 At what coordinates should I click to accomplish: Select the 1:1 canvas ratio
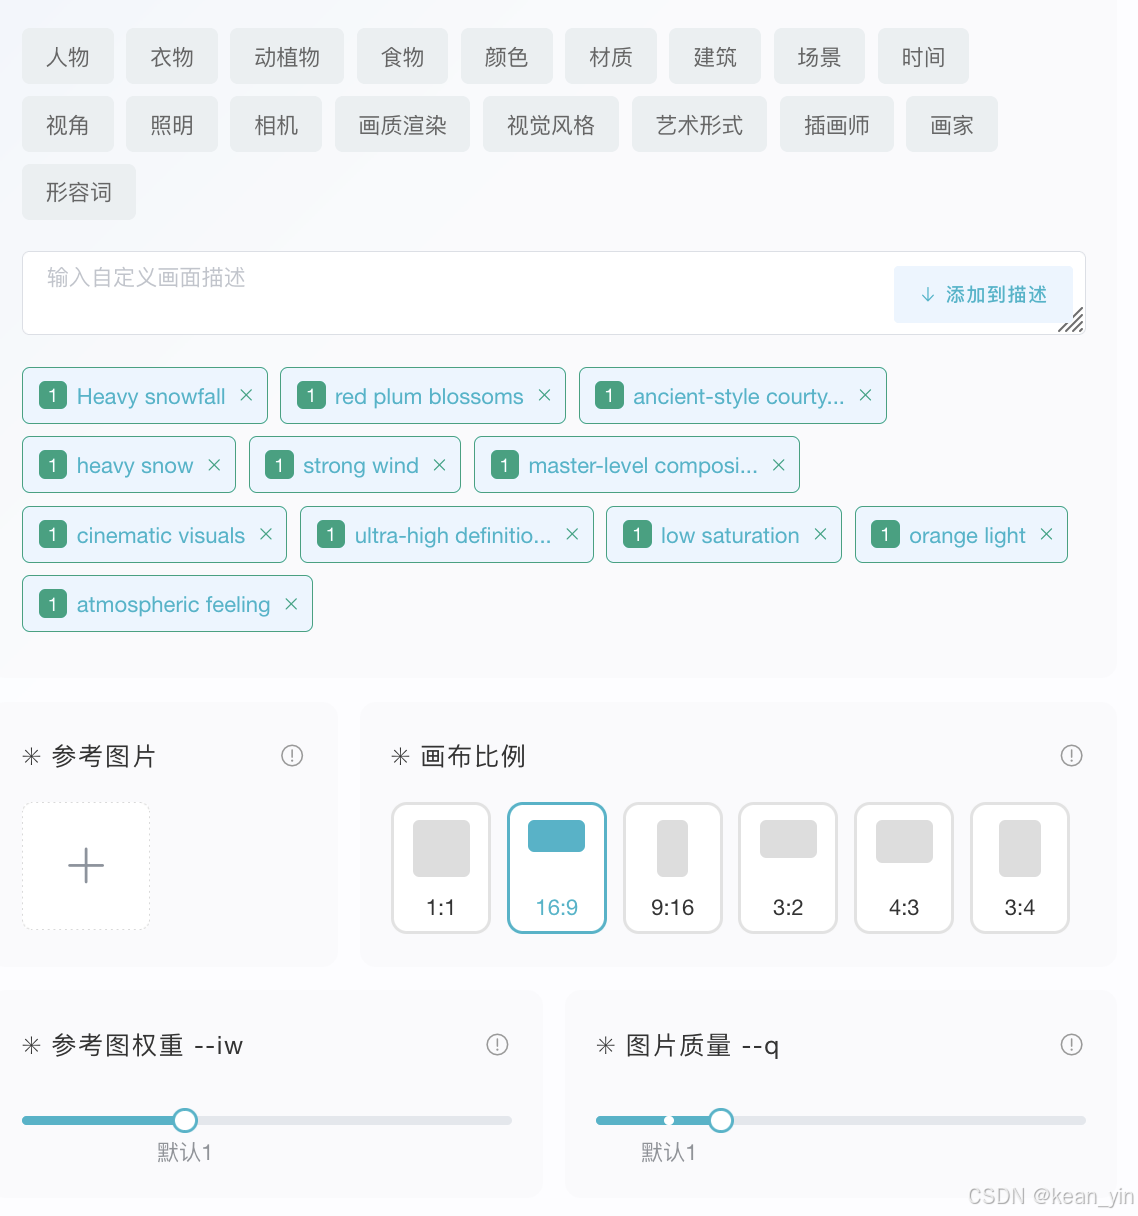click(x=441, y=867)
